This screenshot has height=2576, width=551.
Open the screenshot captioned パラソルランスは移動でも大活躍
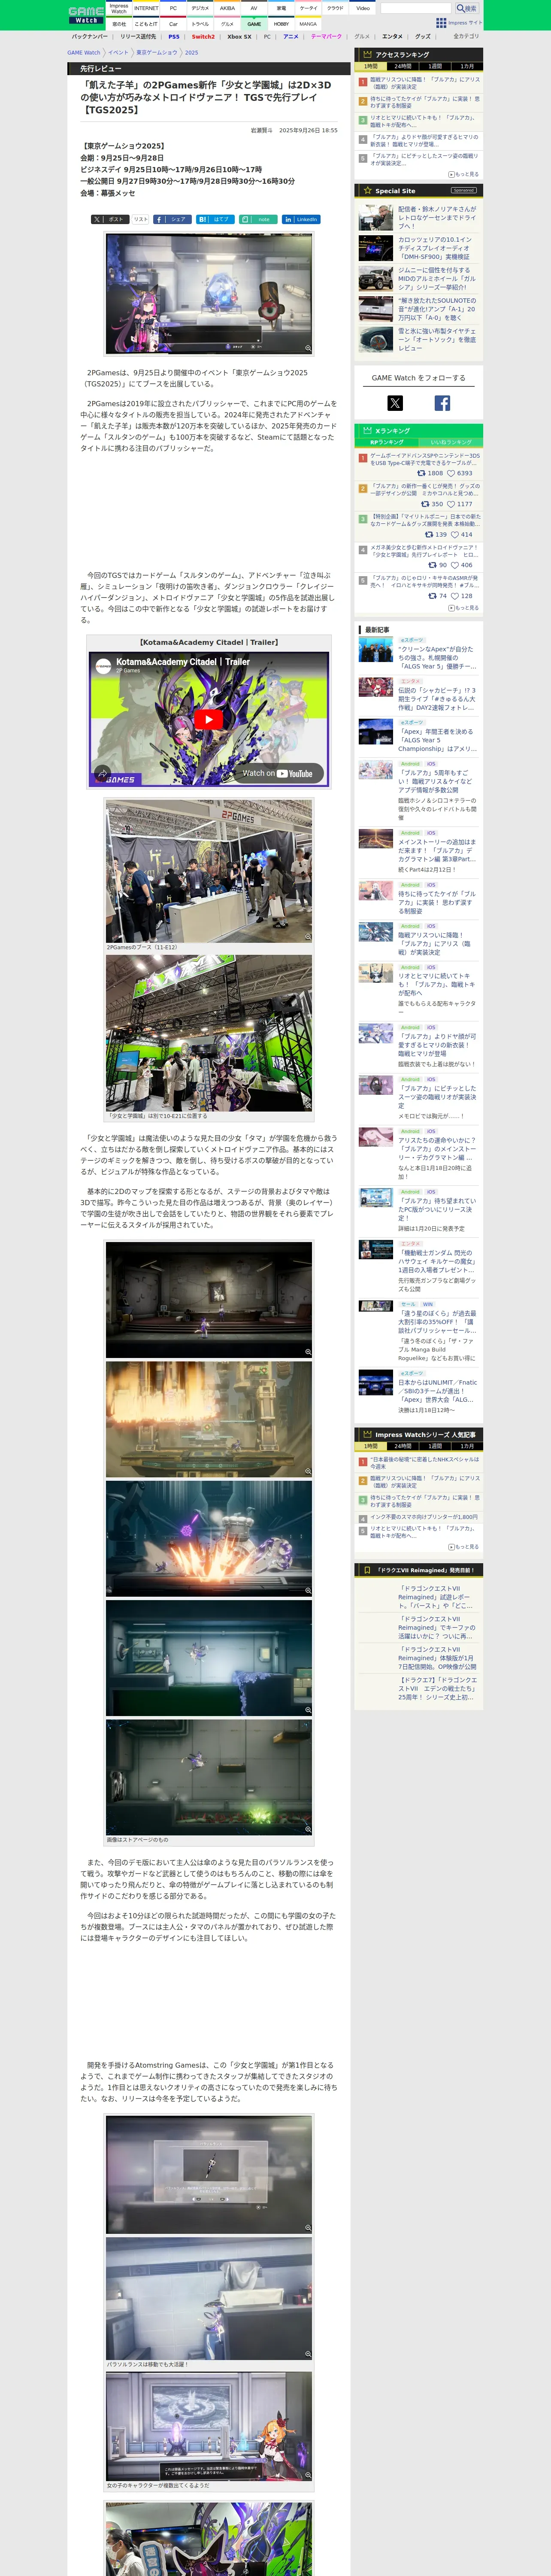(209, 2297)
